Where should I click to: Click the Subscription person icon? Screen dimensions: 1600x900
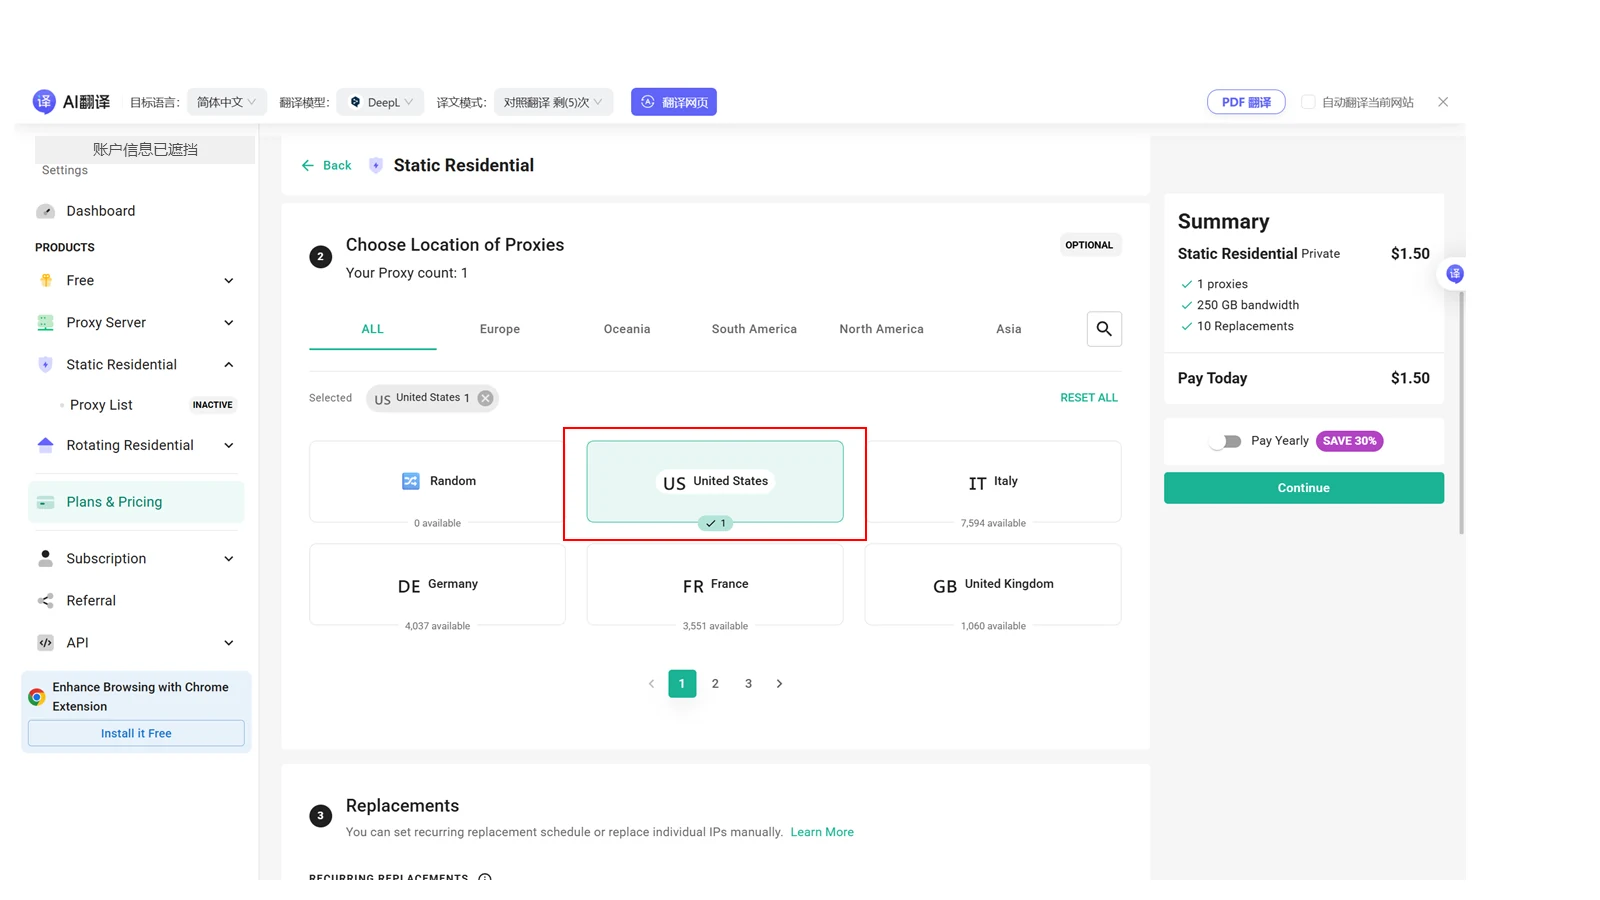click(45, 559)
